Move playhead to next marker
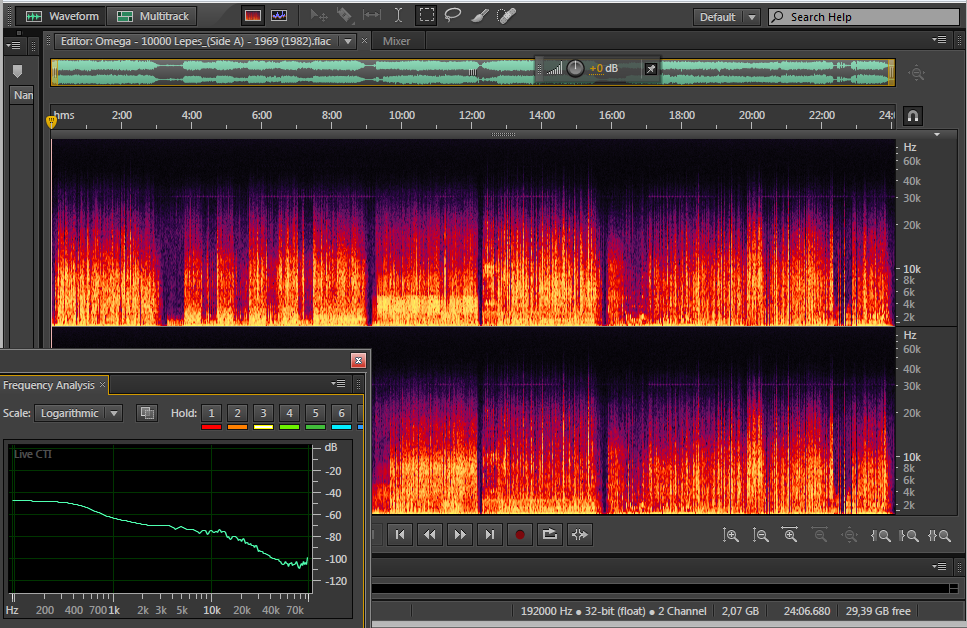Screen dimensions: 967x628 489,535
